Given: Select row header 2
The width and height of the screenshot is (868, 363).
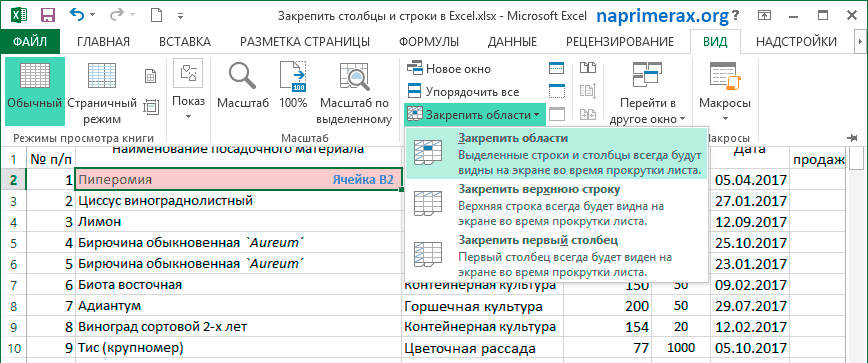Looking at the screenshot, I should point(13,180).
